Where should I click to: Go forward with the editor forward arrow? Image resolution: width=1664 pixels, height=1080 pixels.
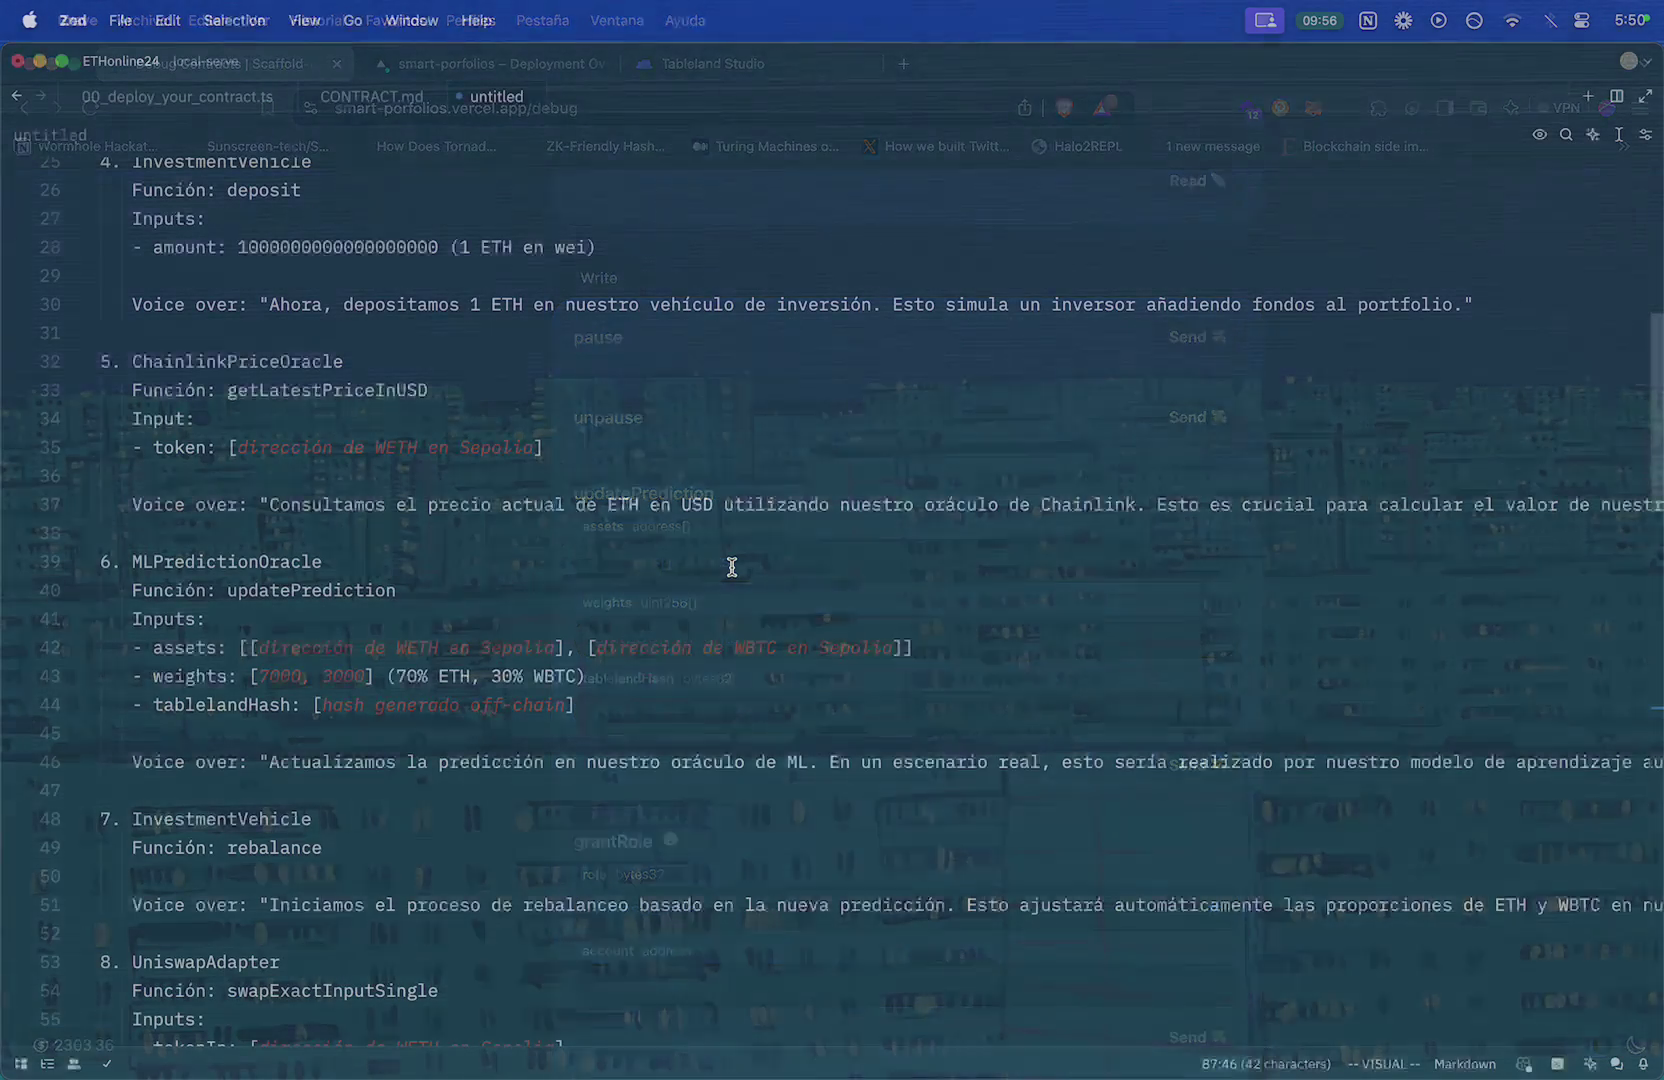(41, 96)
